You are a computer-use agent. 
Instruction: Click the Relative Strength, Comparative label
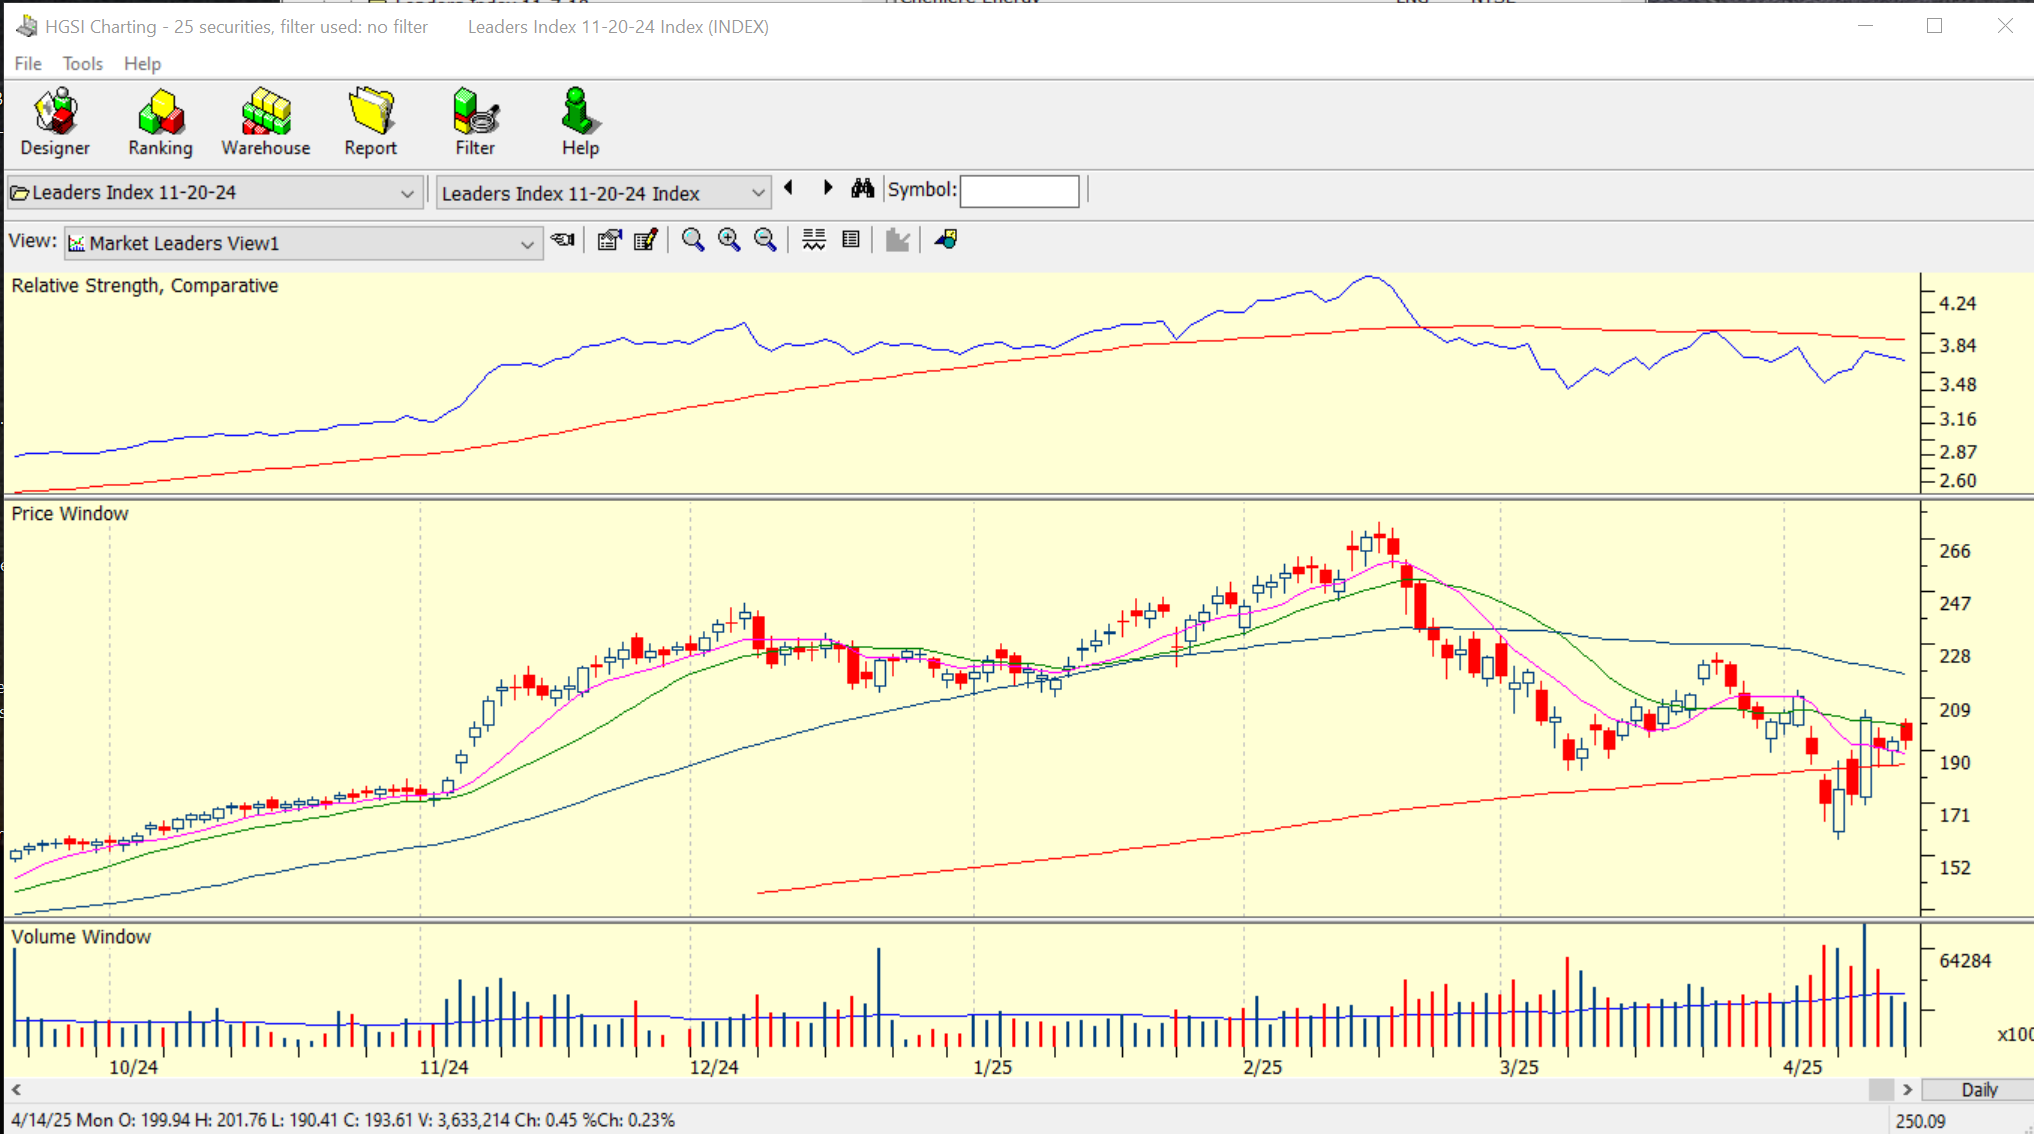tap(145, 286)
